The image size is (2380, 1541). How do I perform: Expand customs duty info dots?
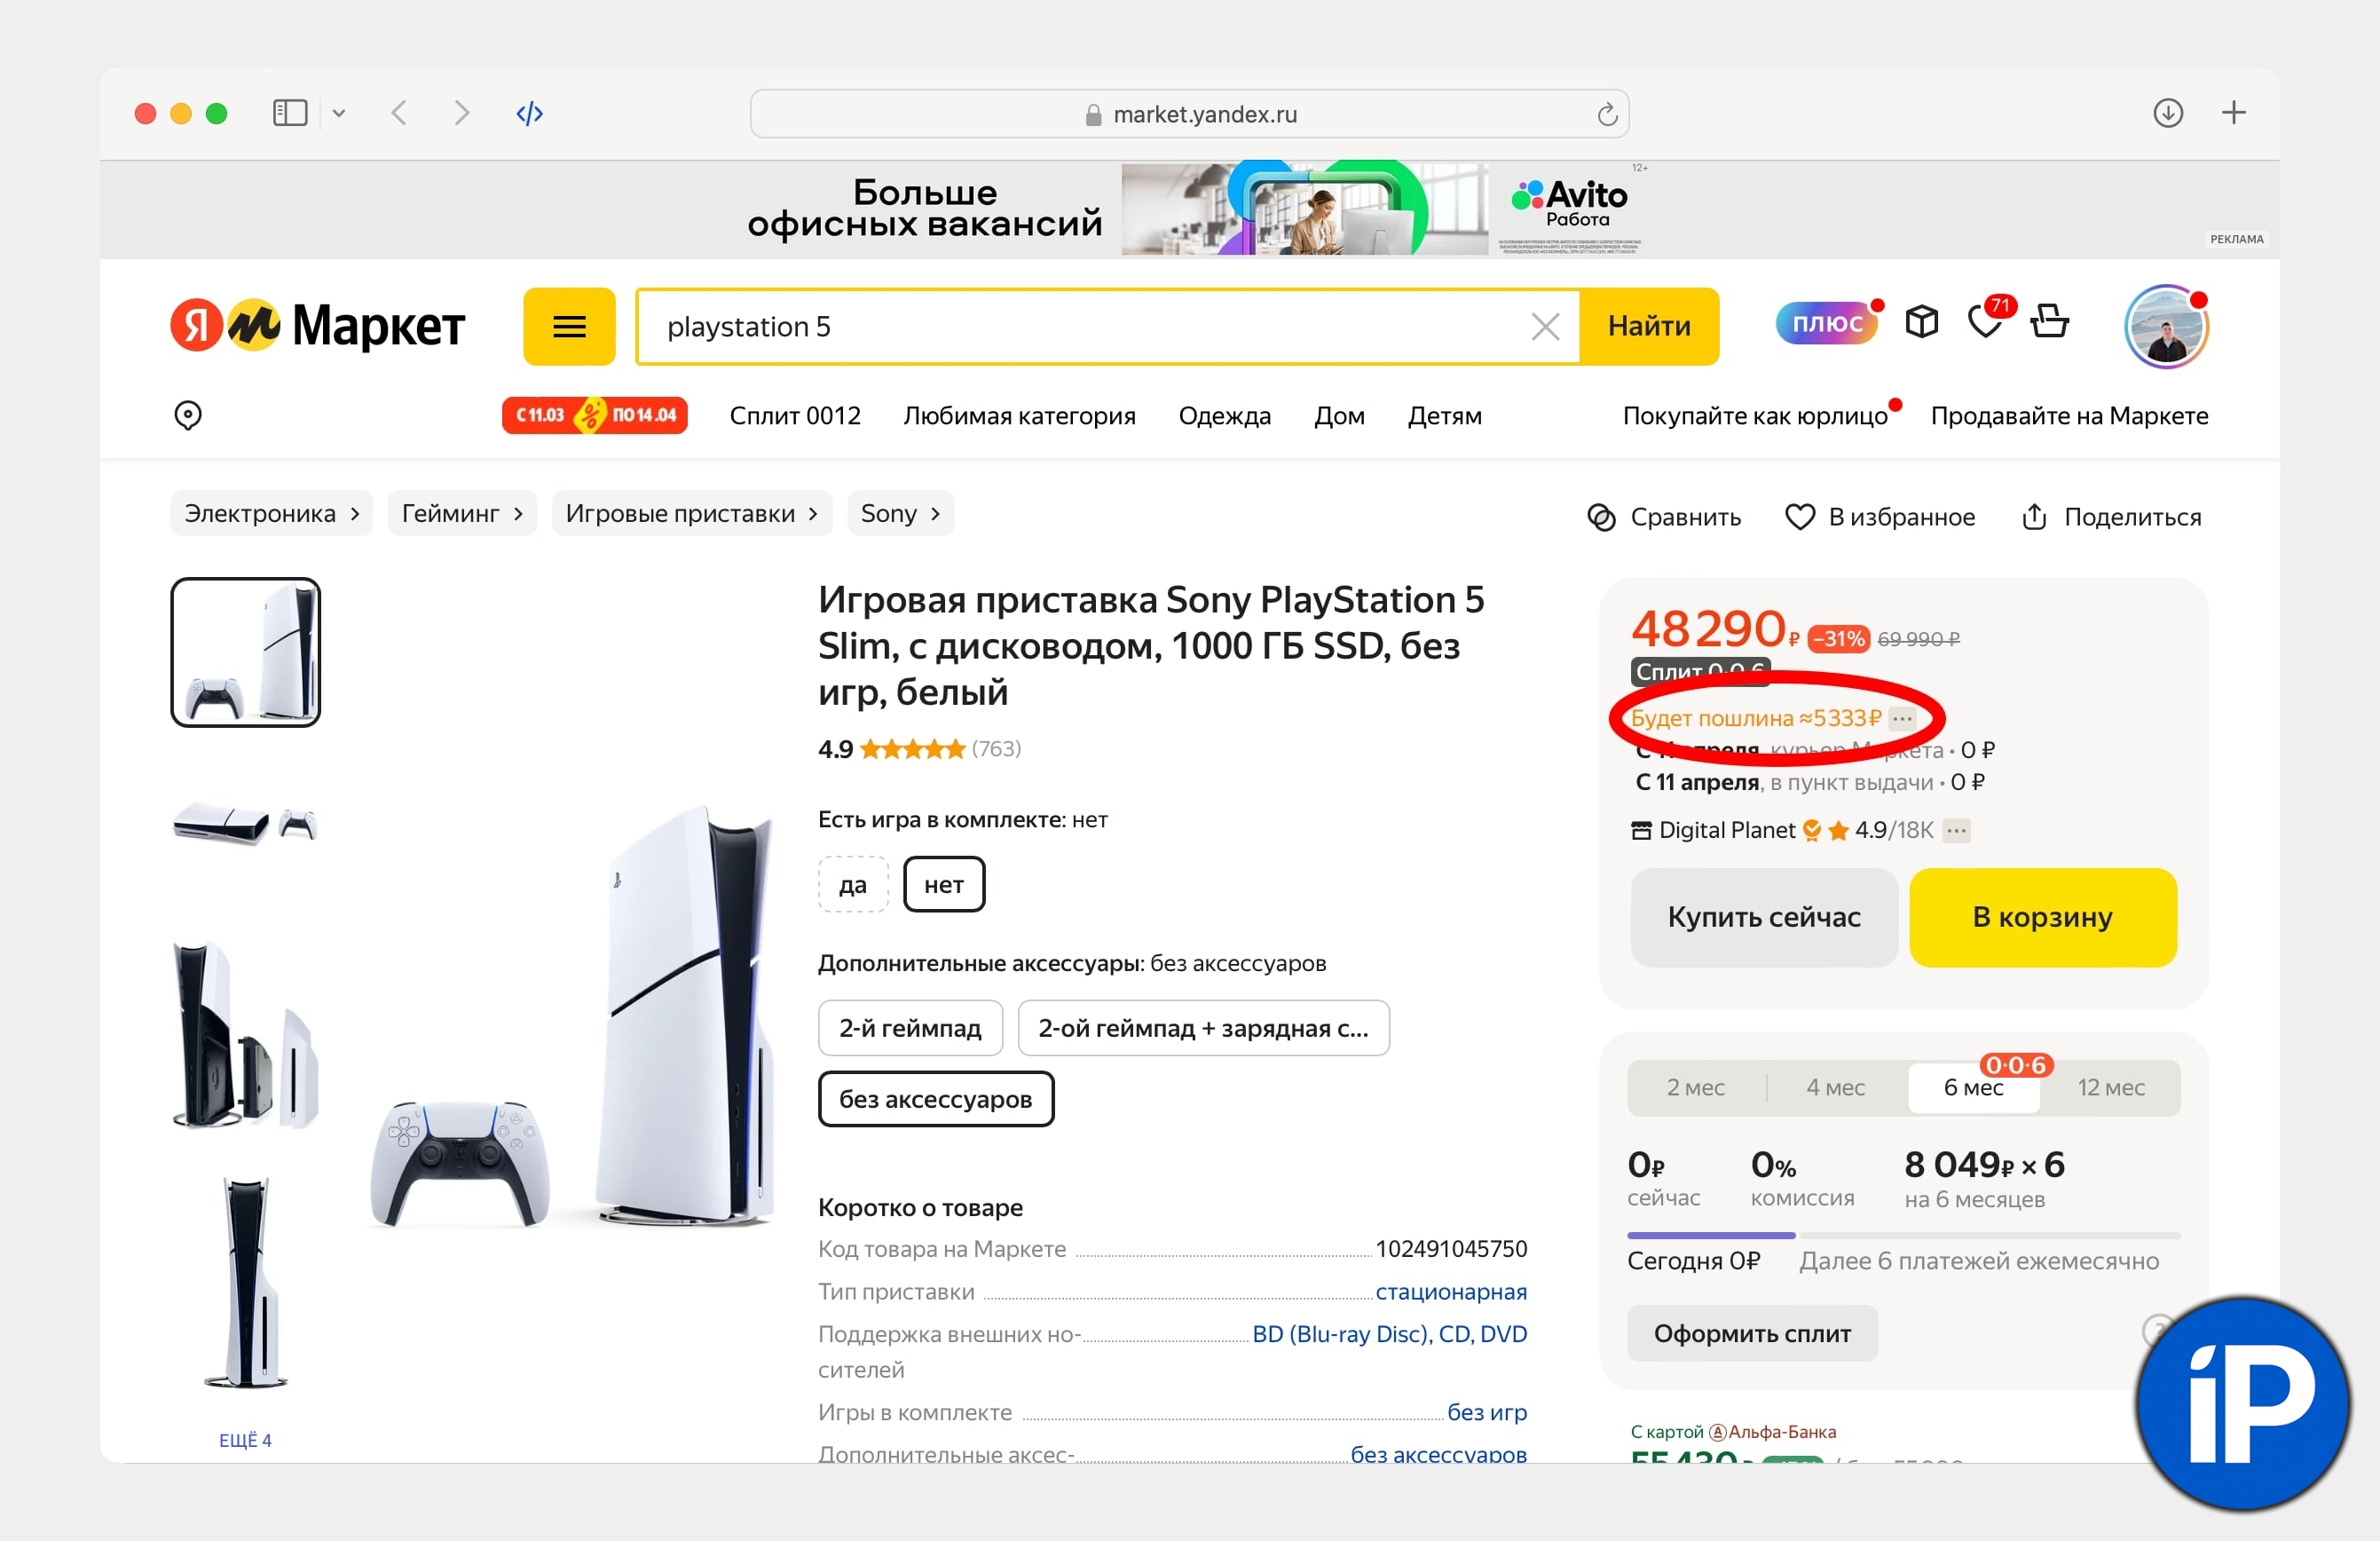coord(1902,718)
